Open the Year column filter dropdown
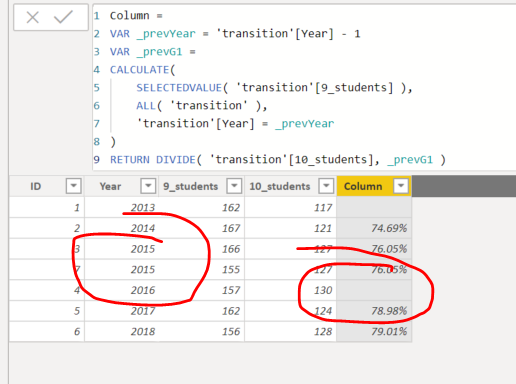516x384 pixels. point(148,186)
